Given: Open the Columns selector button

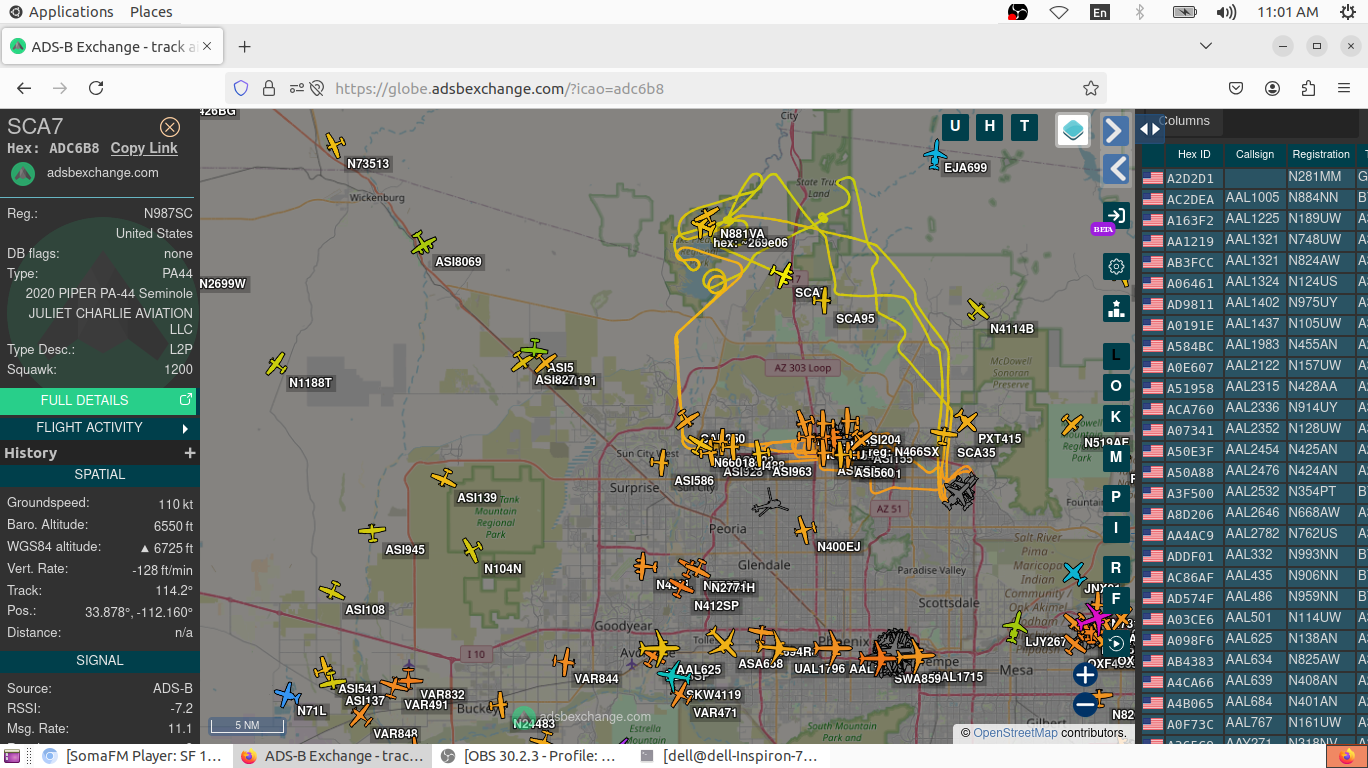Looking at the screenshot, I should 1184,121.
